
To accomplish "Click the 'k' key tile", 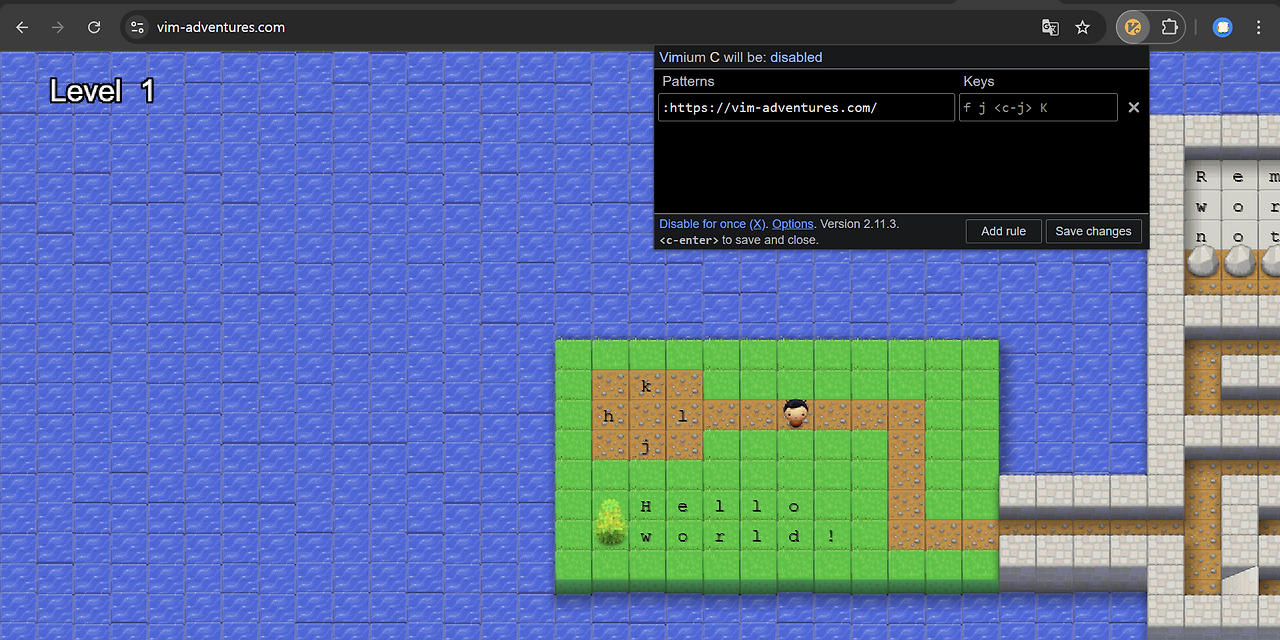I will click(x=647, y=386).
